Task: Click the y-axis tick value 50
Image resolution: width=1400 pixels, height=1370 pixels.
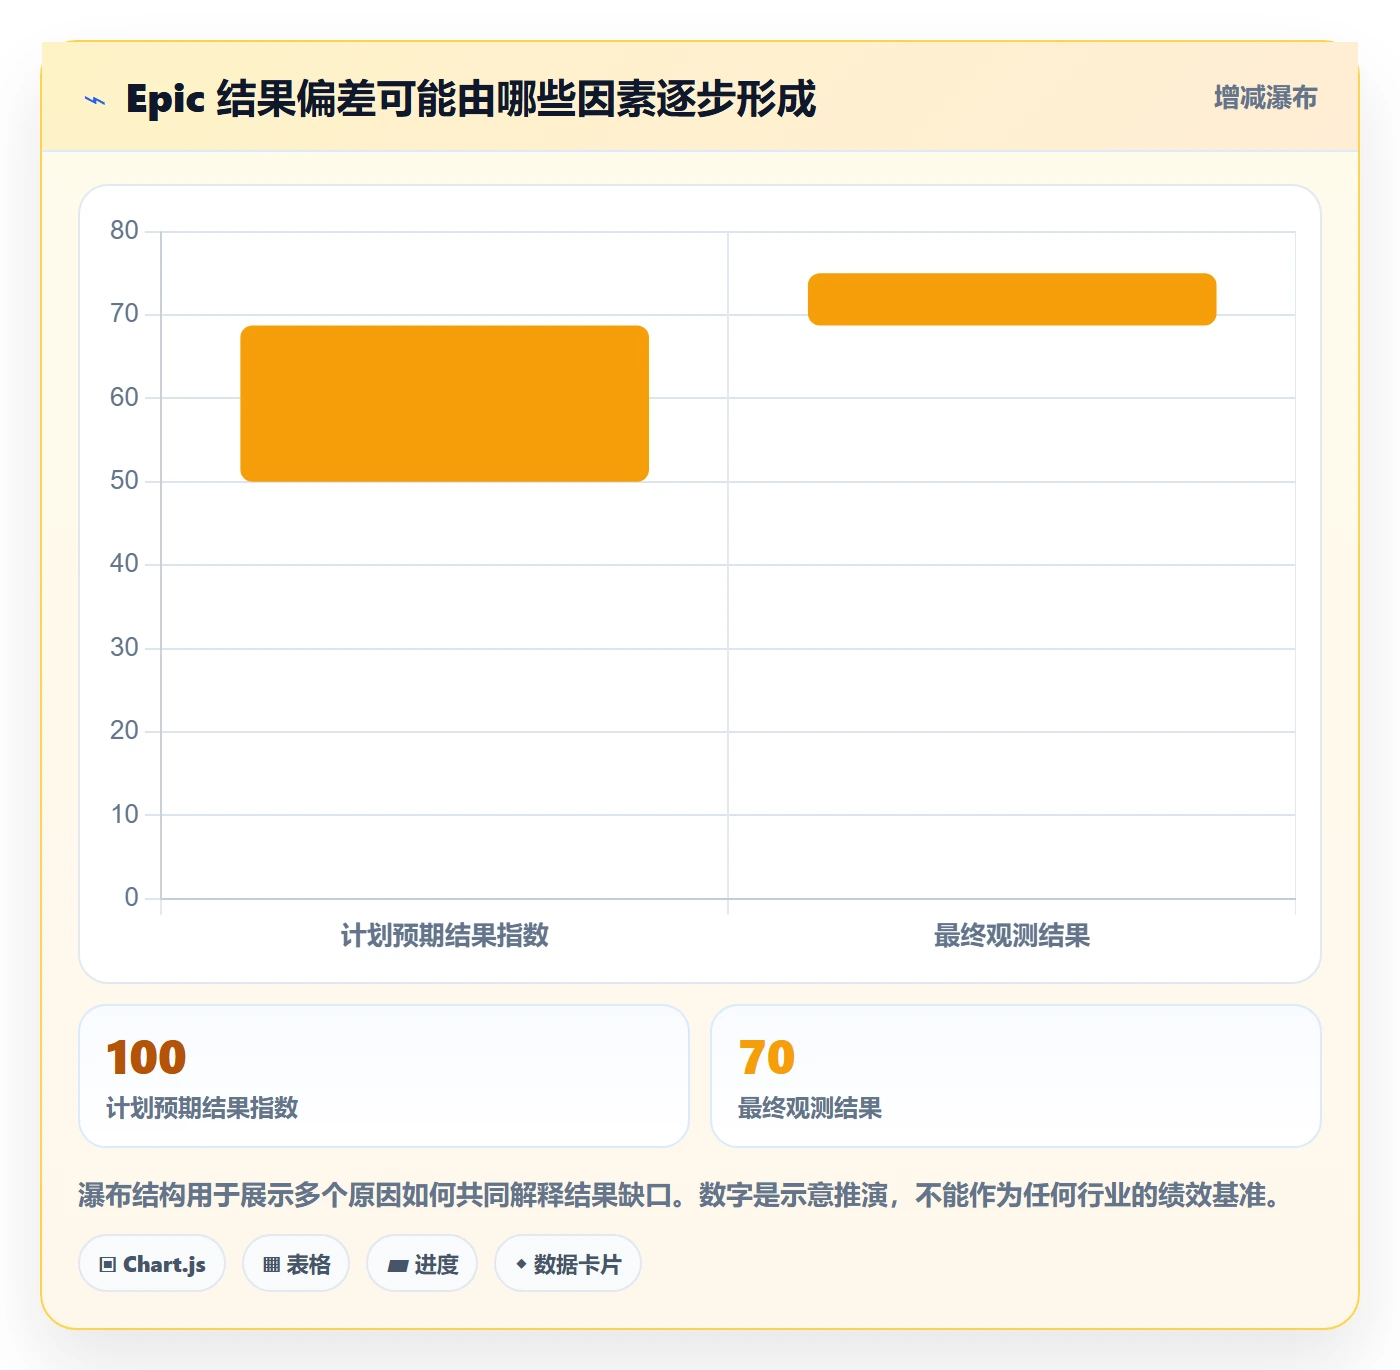Action: coord(125,481)
